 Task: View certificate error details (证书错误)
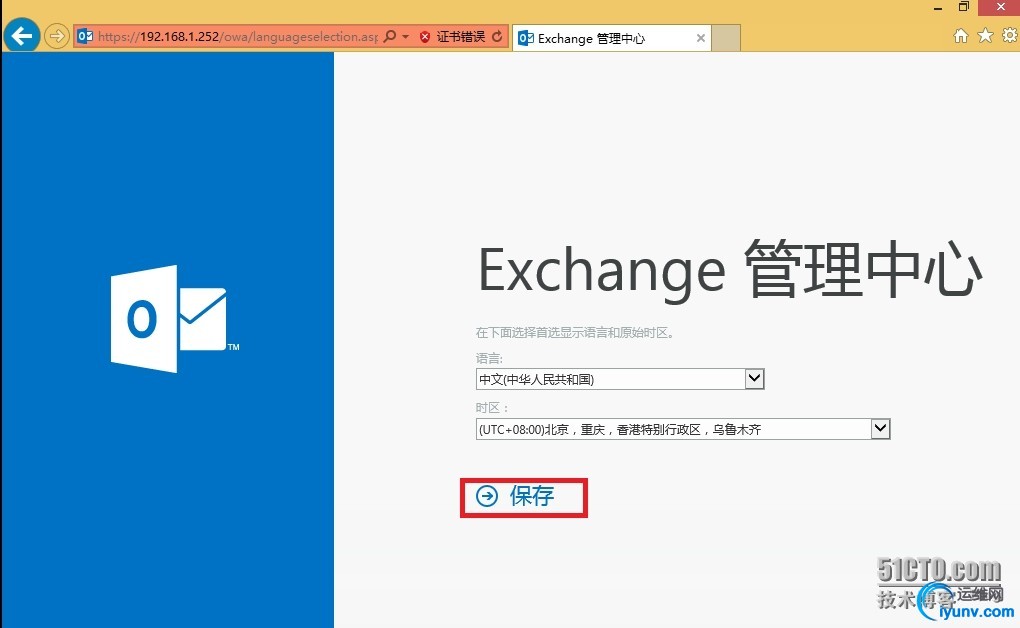click(461, 37)
